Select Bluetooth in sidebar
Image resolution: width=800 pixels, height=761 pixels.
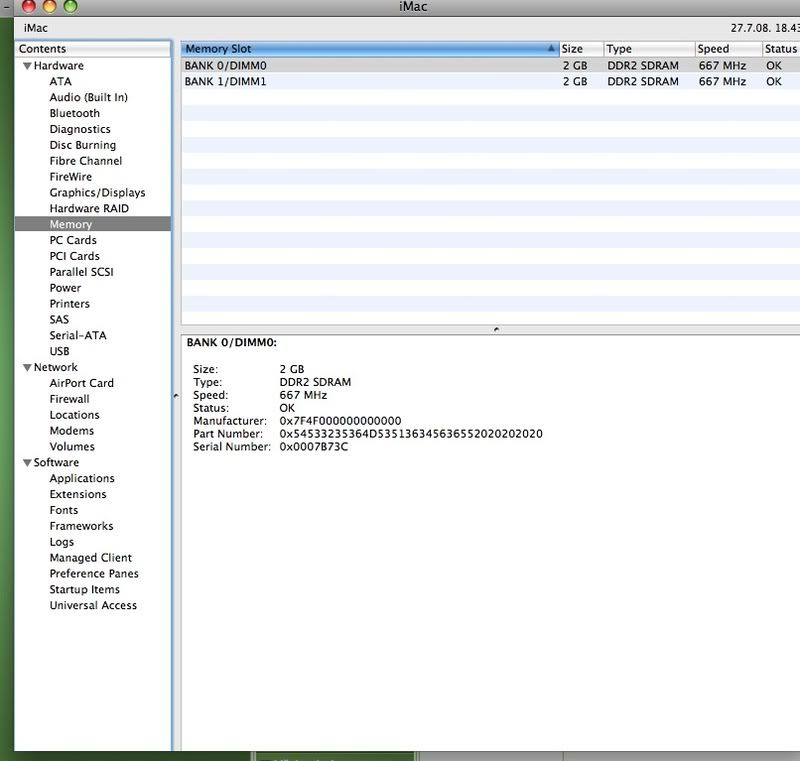[x=74, y=113]
